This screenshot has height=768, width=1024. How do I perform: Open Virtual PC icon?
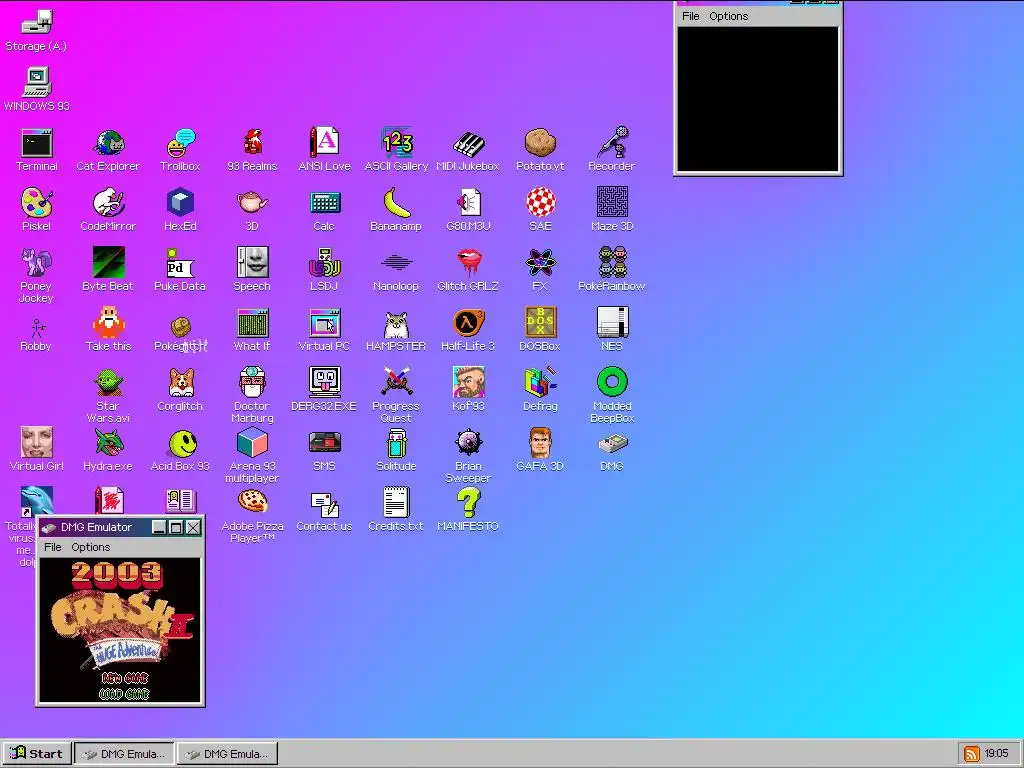point(324,330)
